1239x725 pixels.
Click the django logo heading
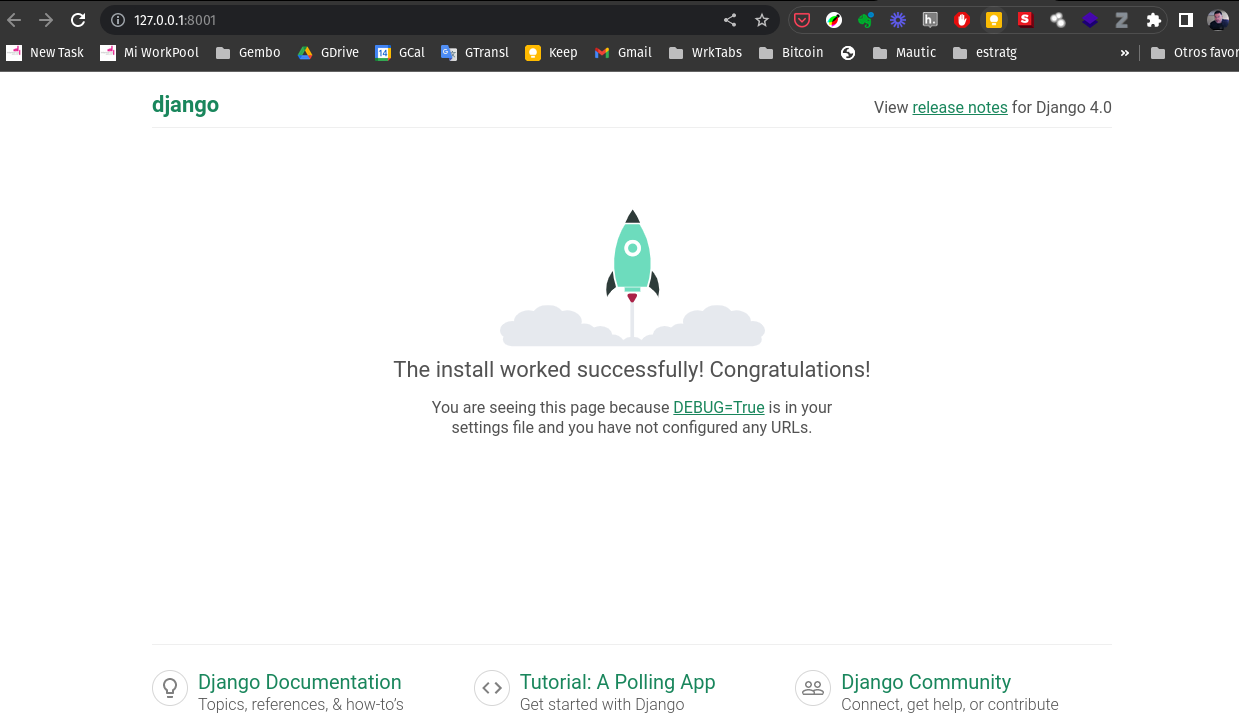185,105
